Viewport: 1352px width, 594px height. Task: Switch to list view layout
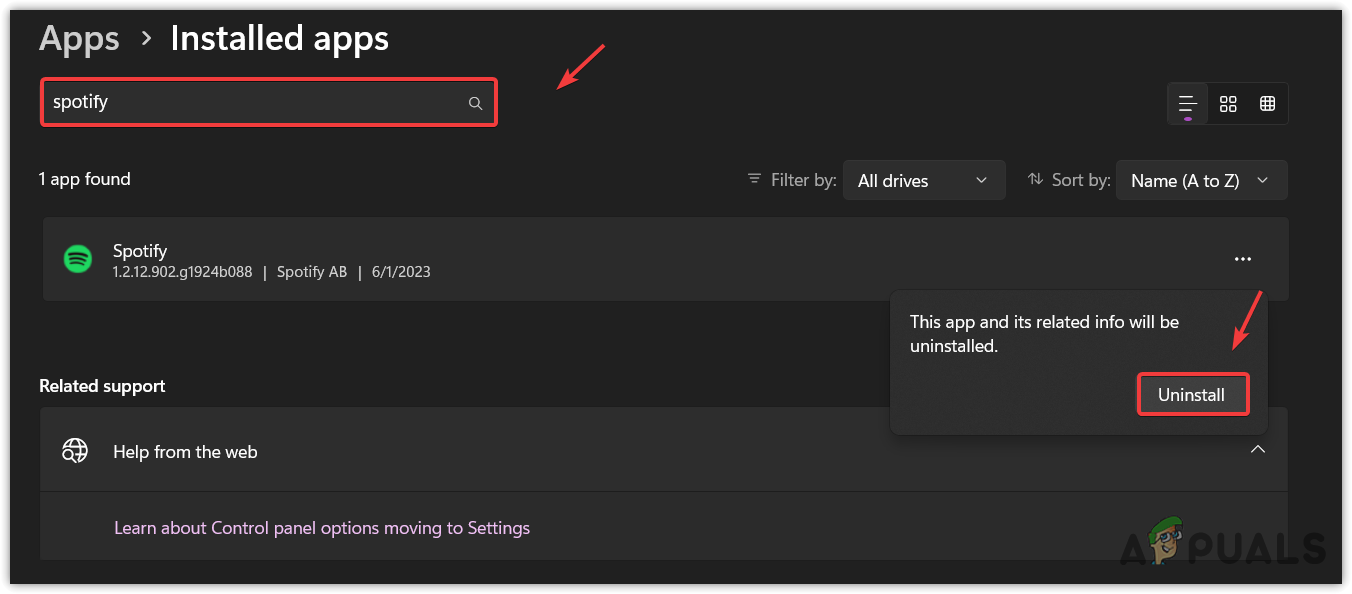pos(1188,103)
